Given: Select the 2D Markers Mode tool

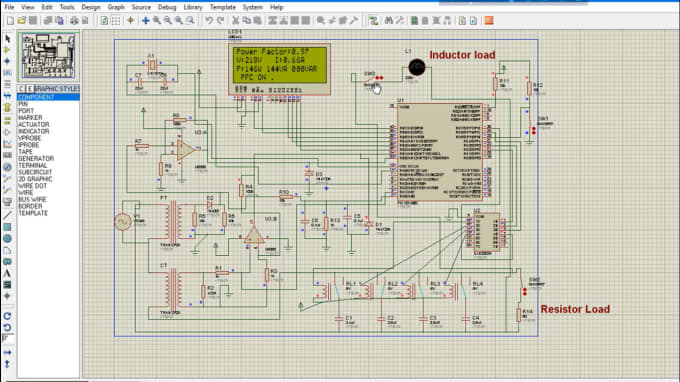Looking at the screenshot, I should pyautogui.click(x=7, y=296).
